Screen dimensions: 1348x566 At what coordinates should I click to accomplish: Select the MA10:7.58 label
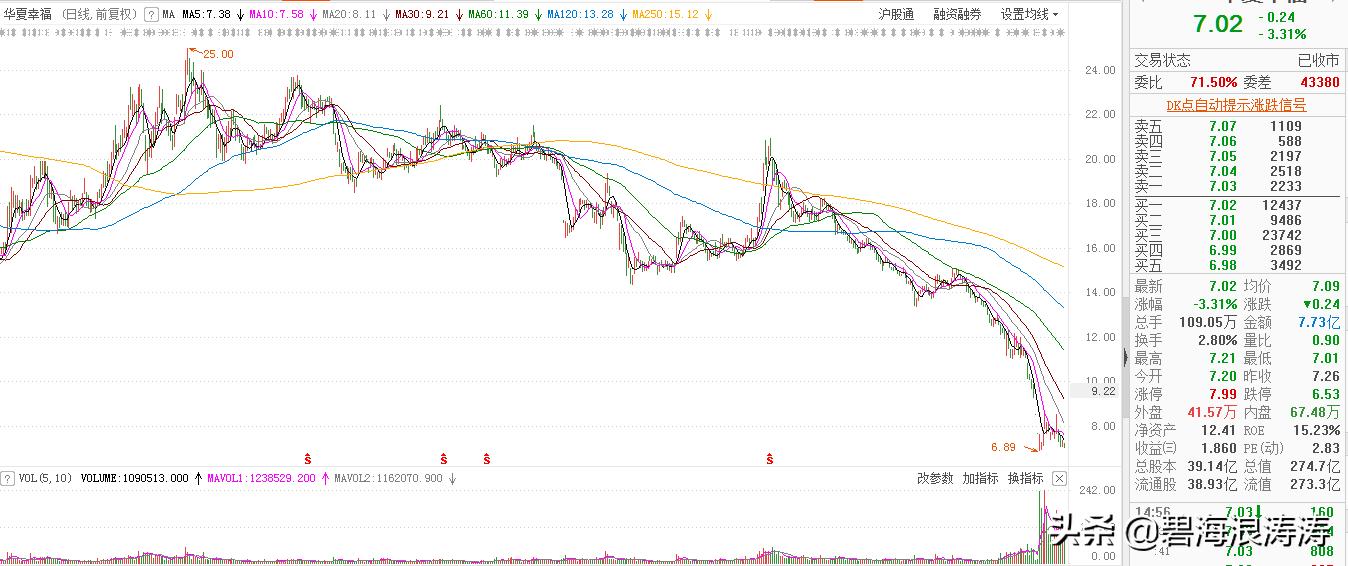pos(277,15)
